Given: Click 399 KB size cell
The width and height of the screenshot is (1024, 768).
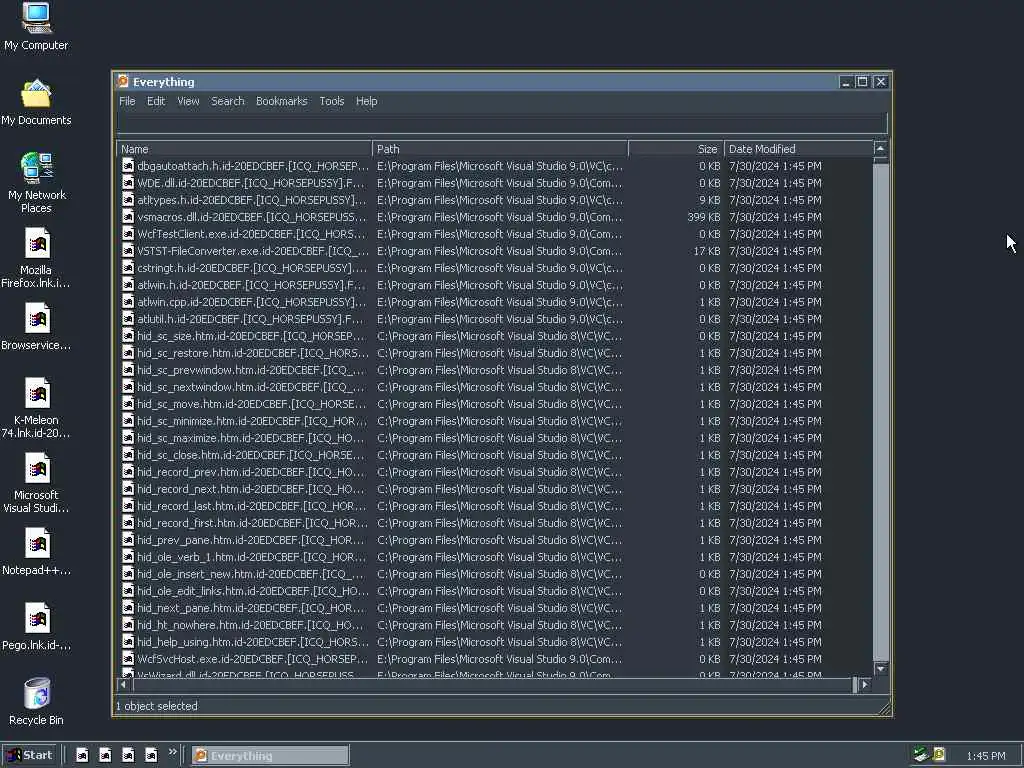Looking at the screenshot, I should (704, 217).
